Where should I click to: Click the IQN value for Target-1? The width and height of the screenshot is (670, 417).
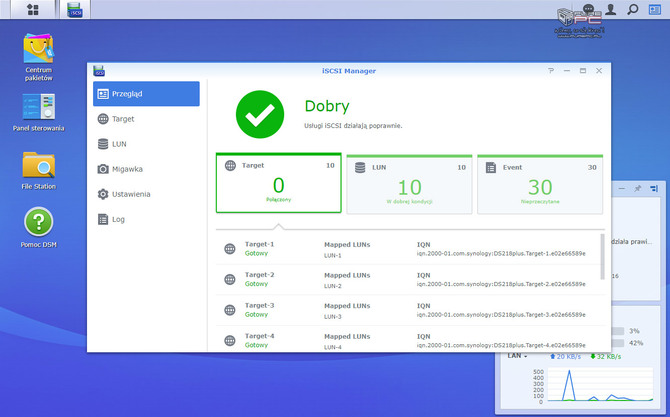[x=501, y=254]
